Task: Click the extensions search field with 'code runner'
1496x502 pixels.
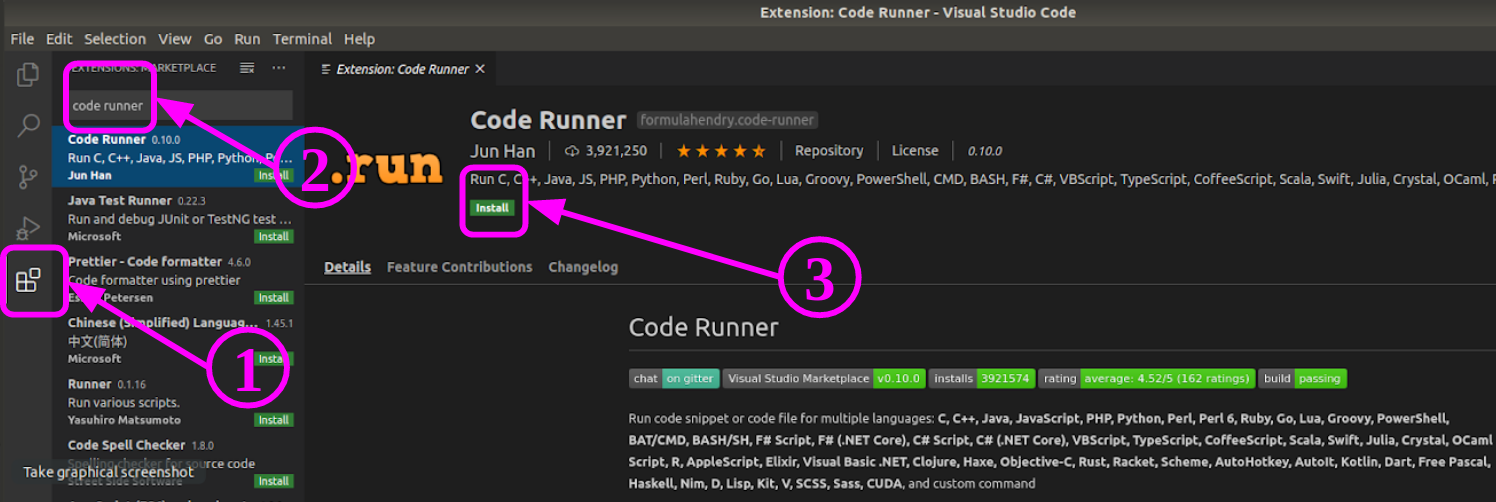Action: point(180,105)
